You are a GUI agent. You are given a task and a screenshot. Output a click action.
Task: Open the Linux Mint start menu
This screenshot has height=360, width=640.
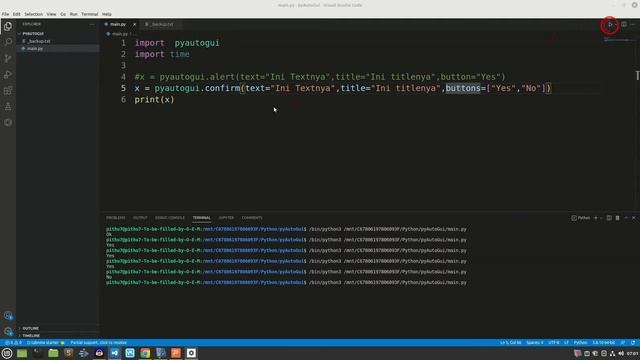coord(7,353)
